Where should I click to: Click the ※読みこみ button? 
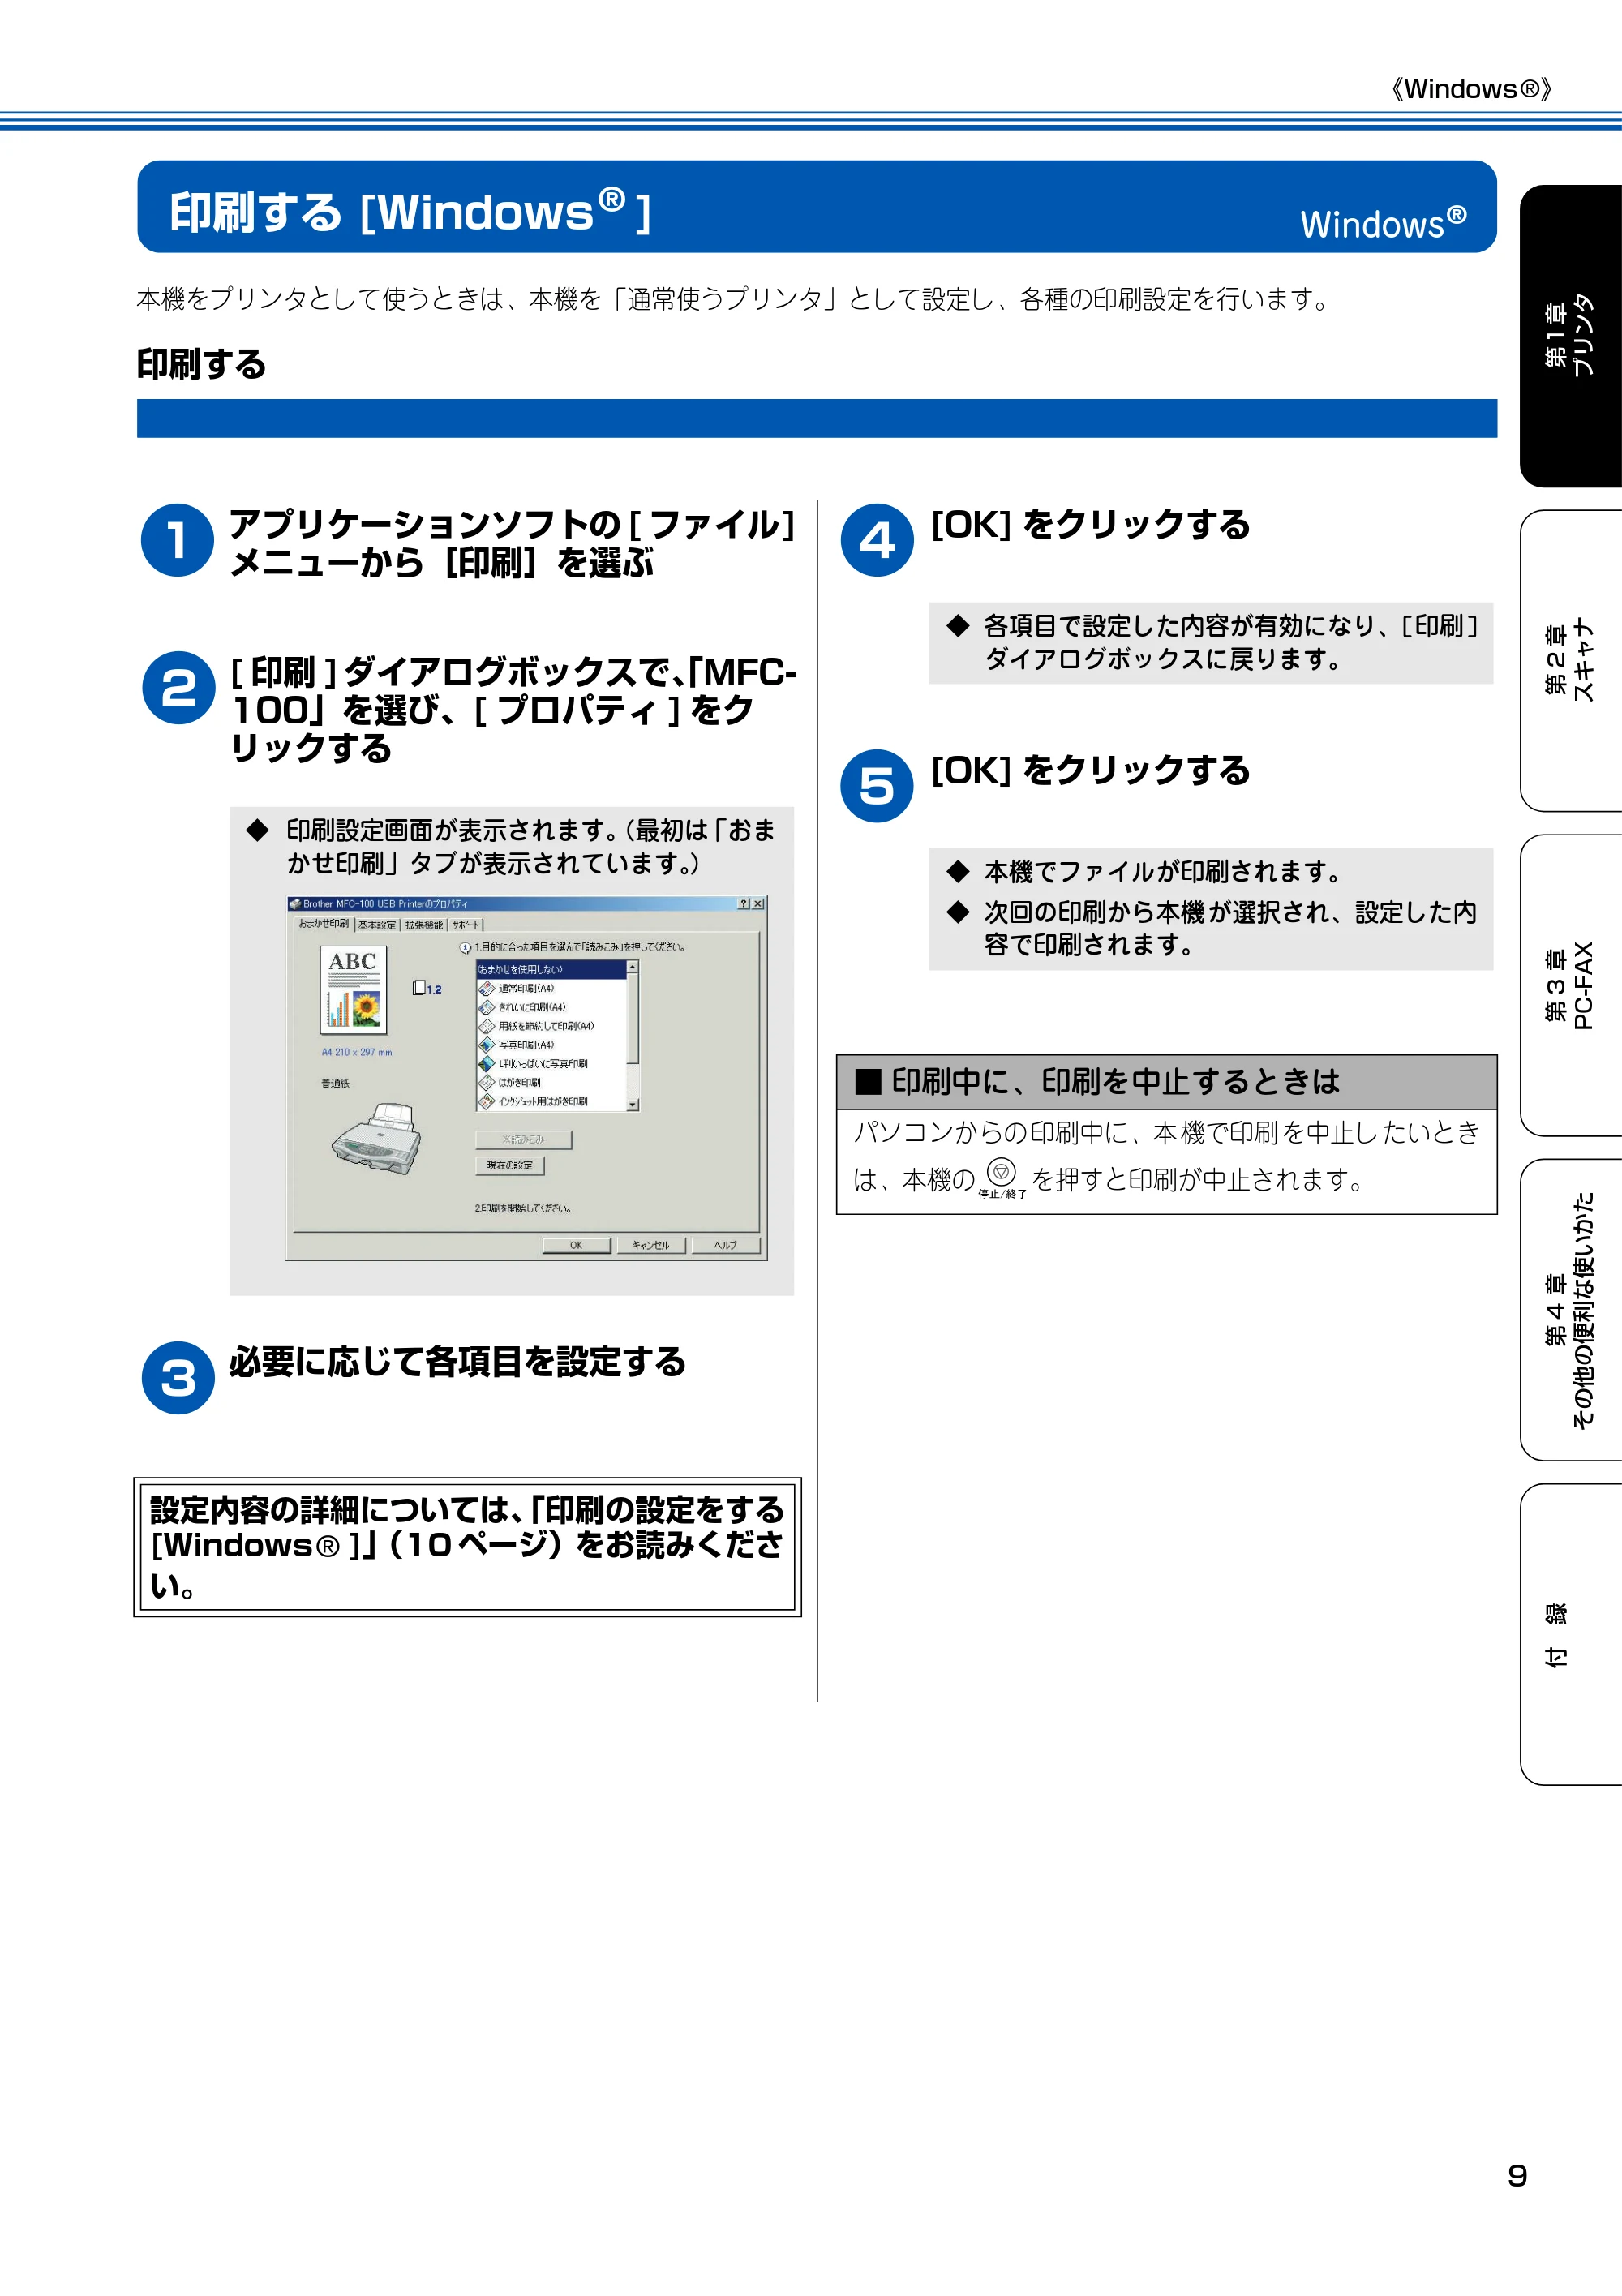pyautogui.click(x=523, y=1139)
